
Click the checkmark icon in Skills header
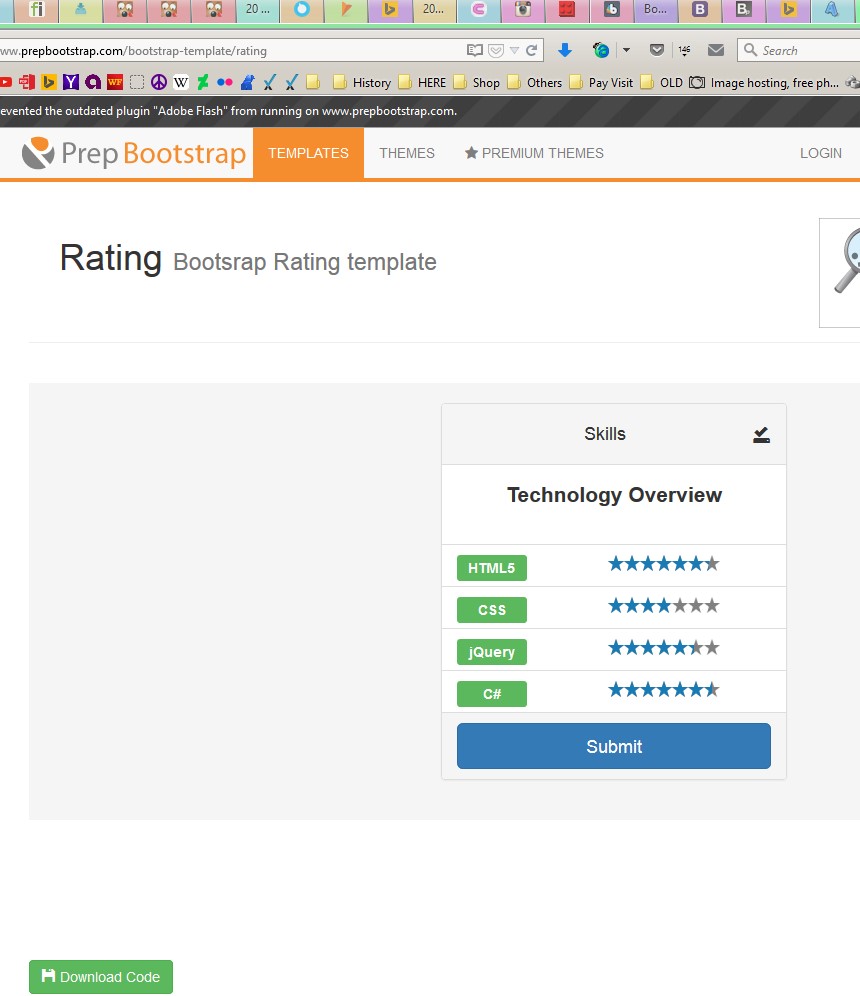(761, 434)
